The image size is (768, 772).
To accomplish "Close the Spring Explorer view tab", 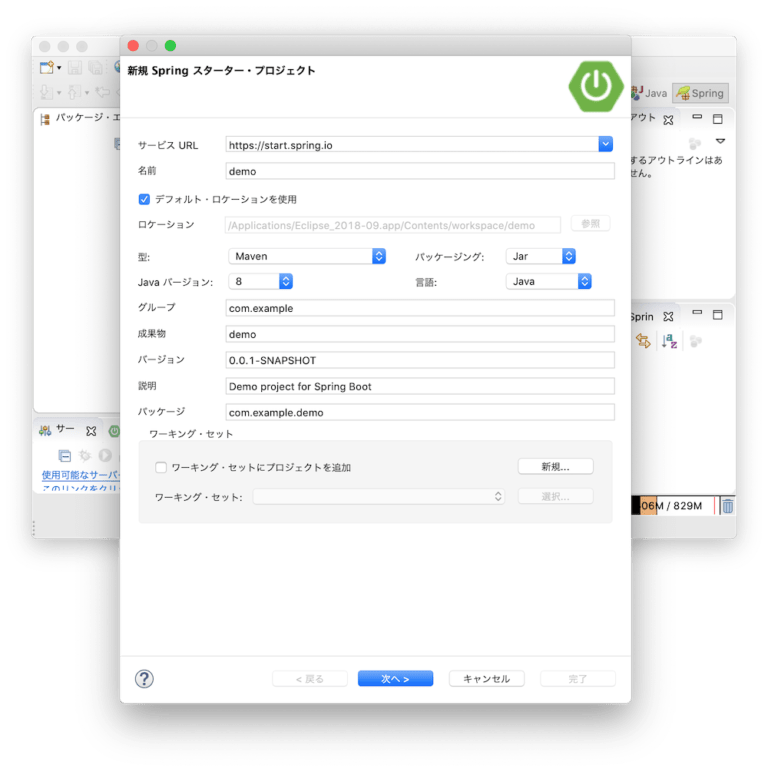I will pos(668,317).
